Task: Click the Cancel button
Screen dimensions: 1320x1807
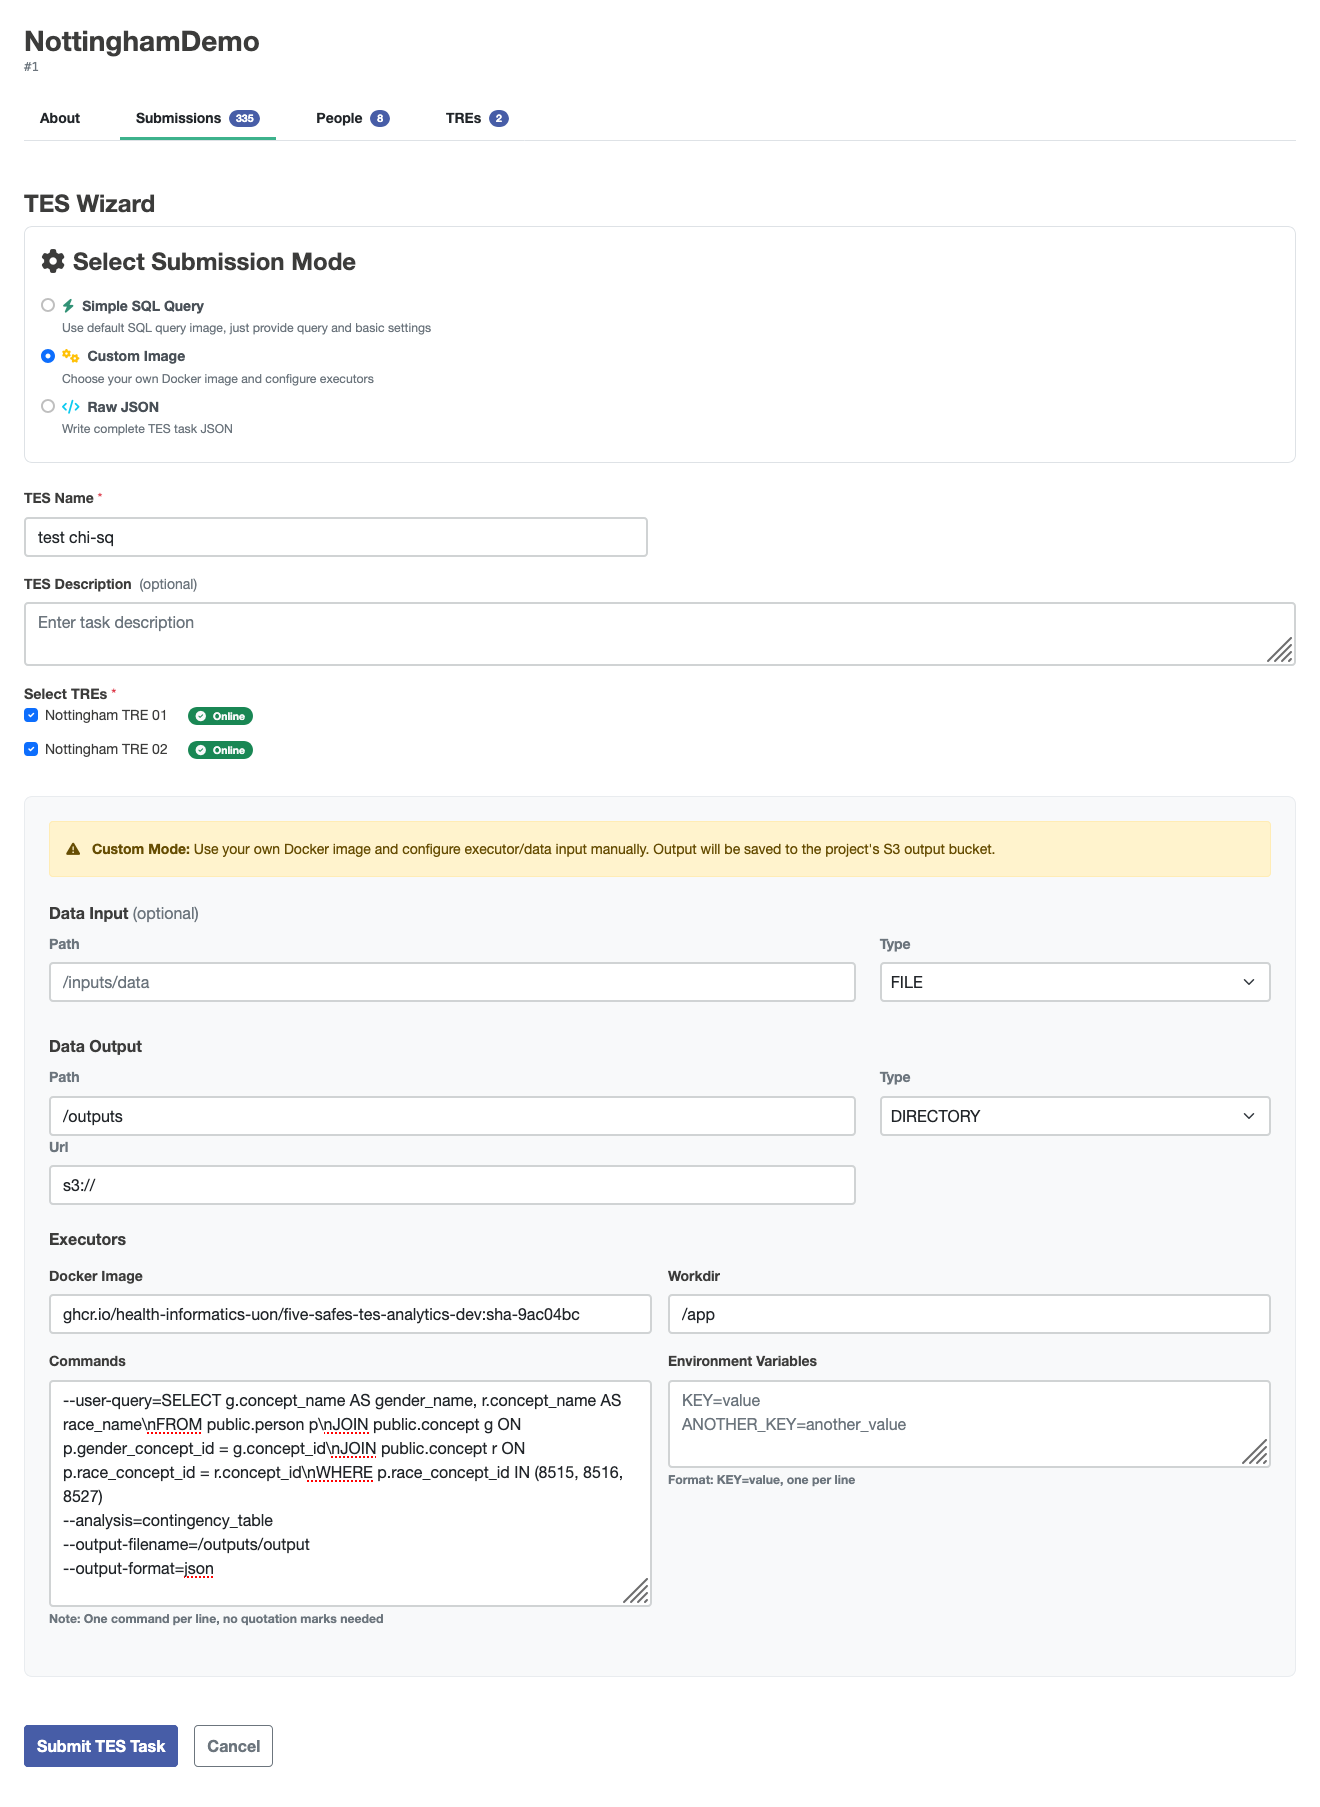Action: click(233, 1746)
